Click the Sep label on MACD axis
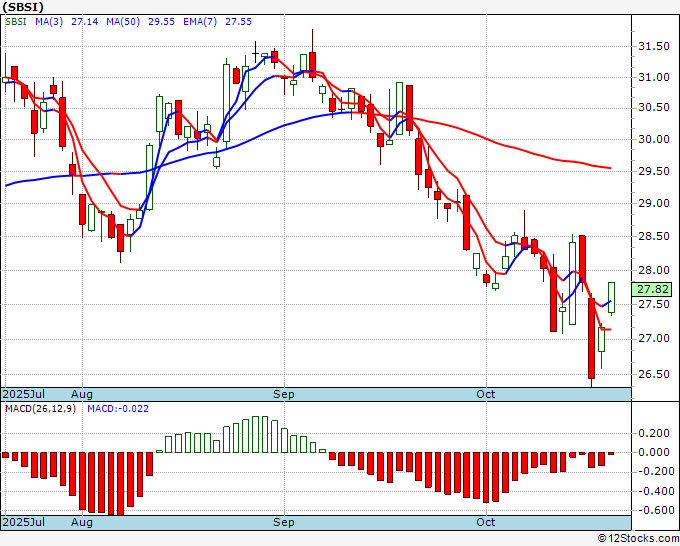This screenshot has height=546, width=680. point(284,522)
